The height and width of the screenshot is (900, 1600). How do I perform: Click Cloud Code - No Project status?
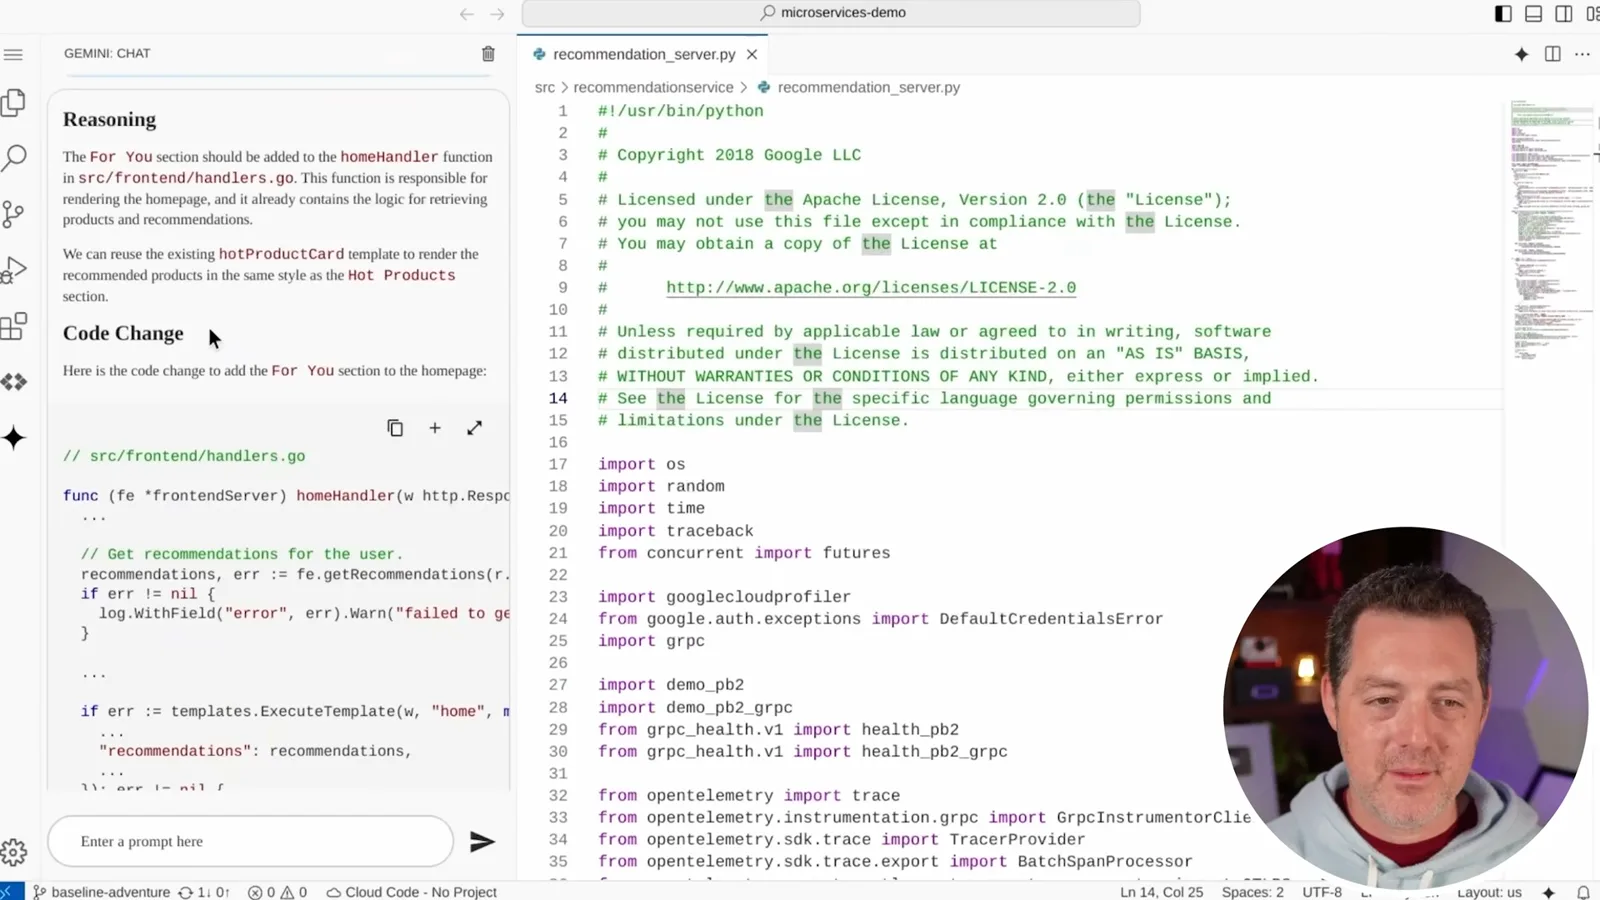pos(411,892)
